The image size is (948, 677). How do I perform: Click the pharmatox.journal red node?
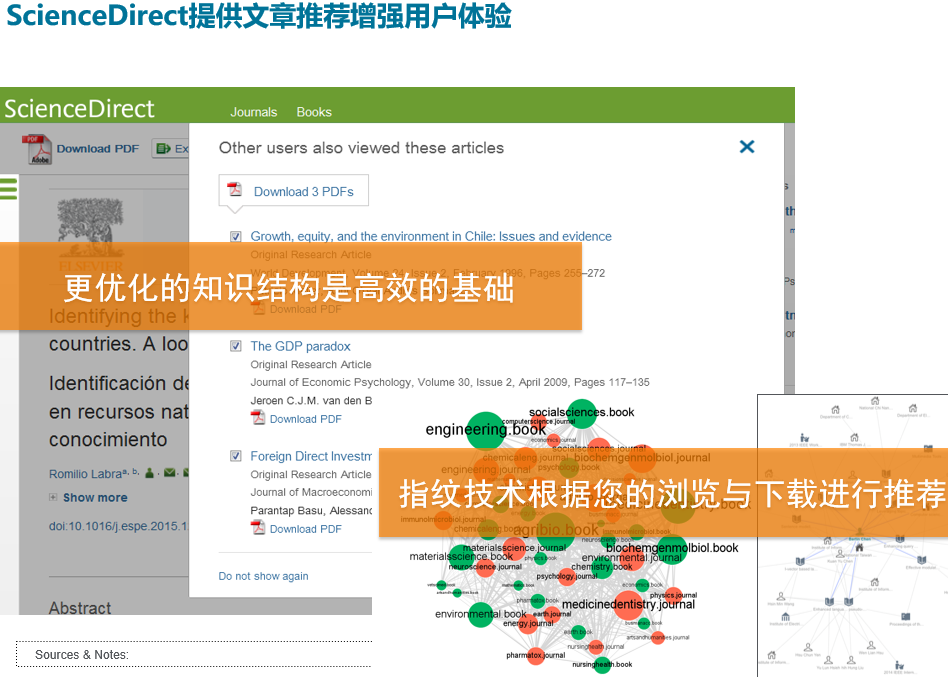536,656
